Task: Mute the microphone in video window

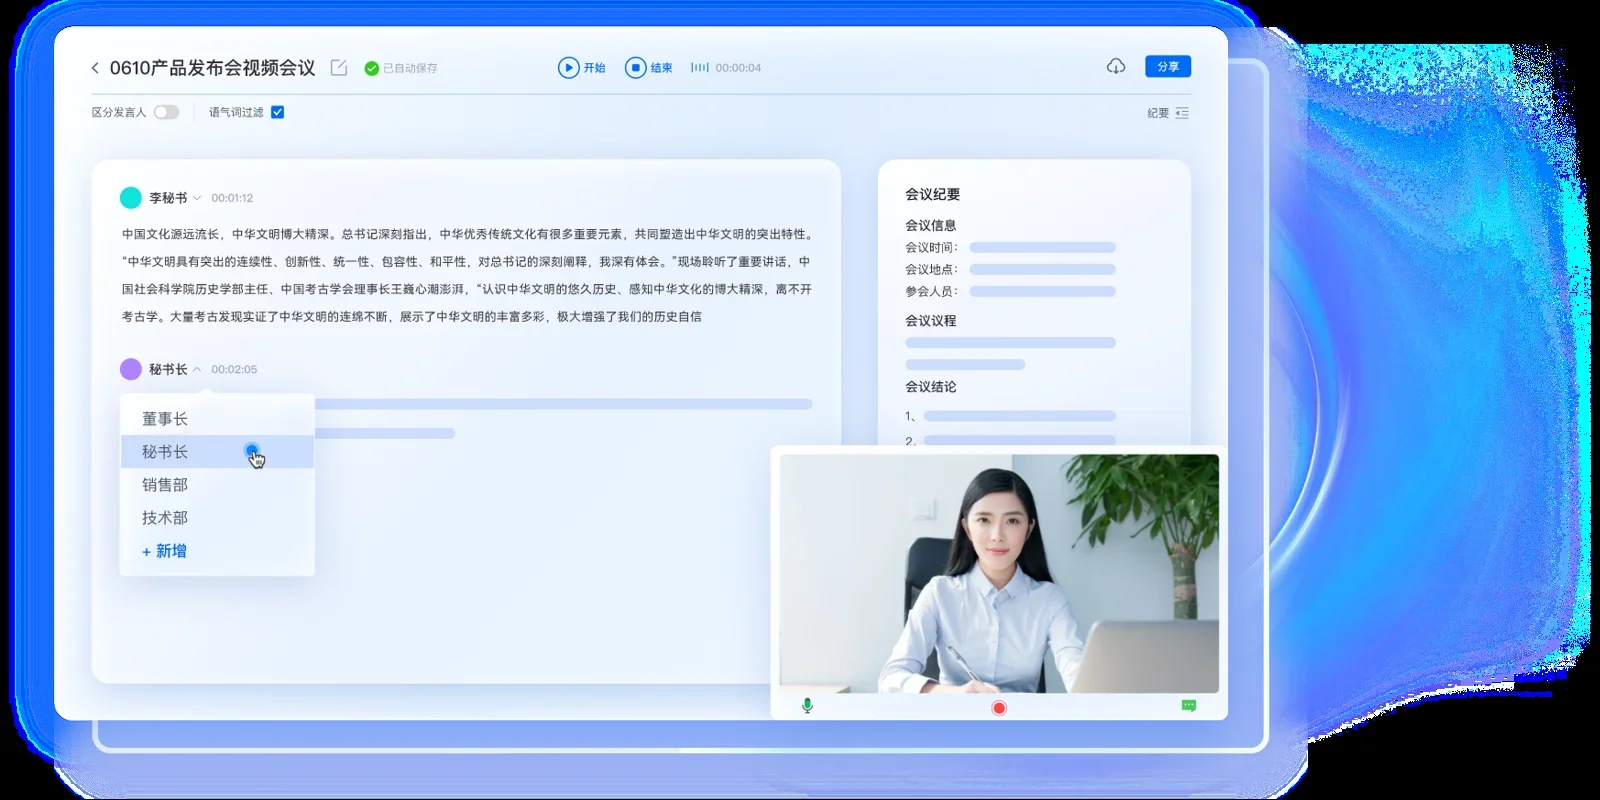Action: 807,706
